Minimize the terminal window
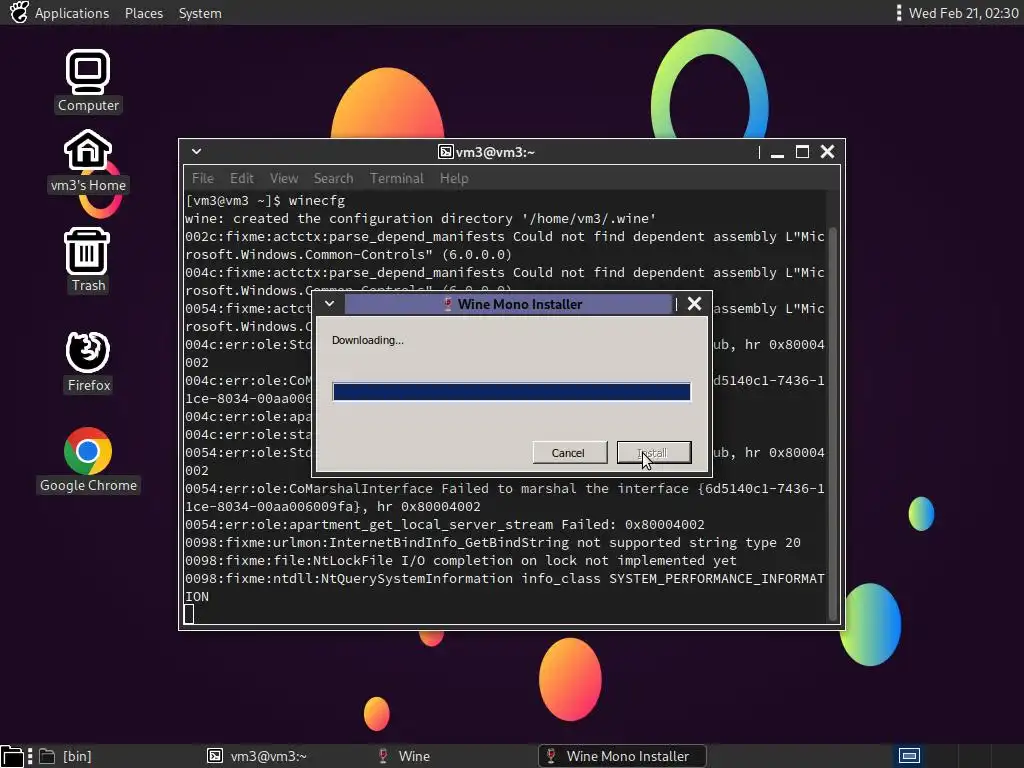Image resolution: width=1024 pixels, height=768 pixels. pos(777,152)
